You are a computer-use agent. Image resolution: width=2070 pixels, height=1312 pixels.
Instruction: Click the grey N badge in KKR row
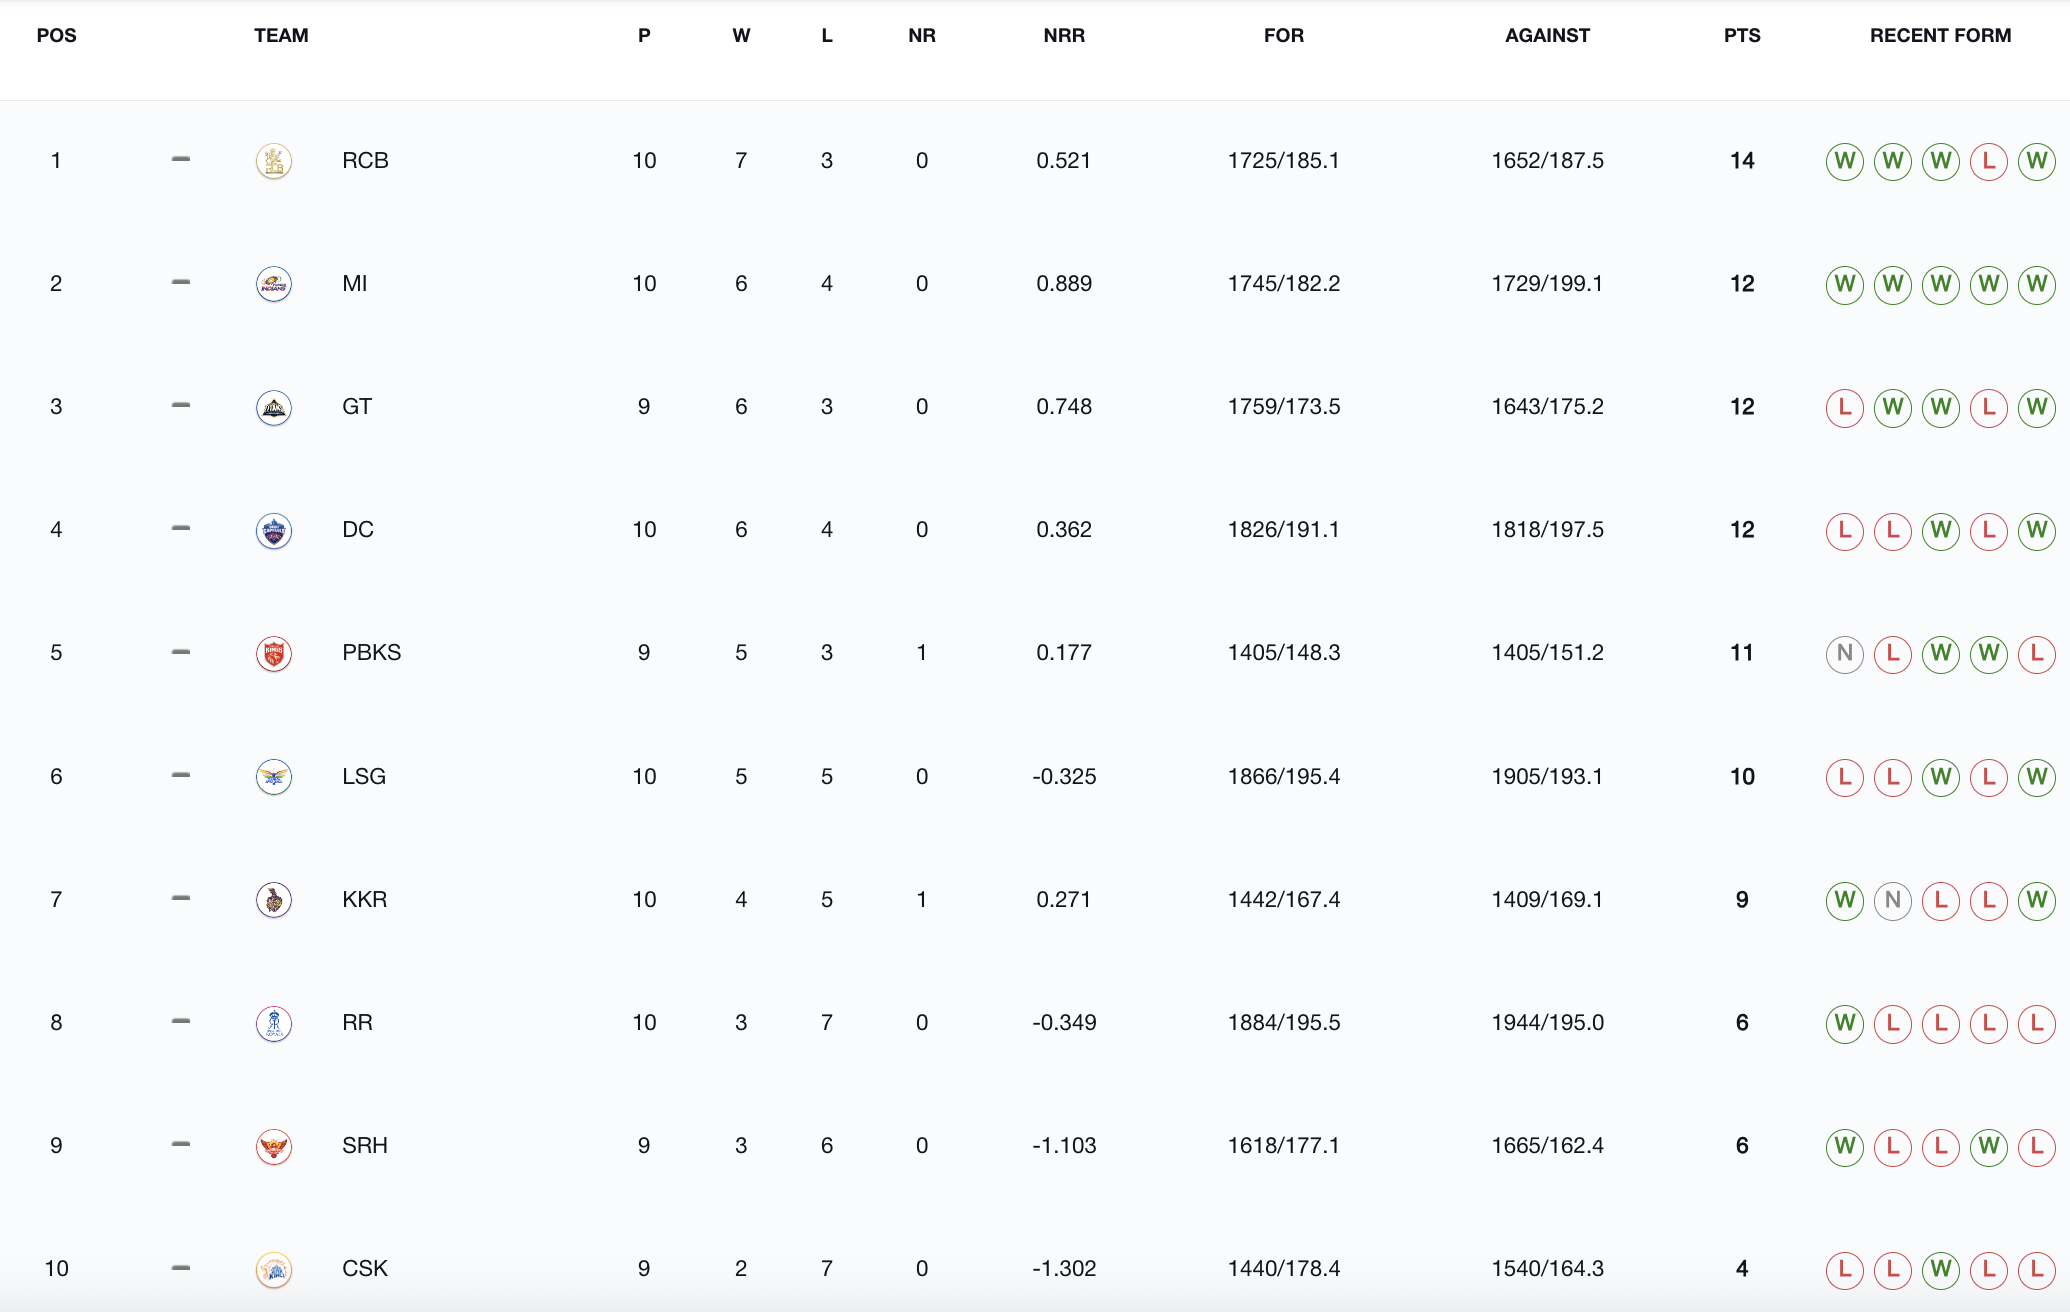pos(1892,900)
